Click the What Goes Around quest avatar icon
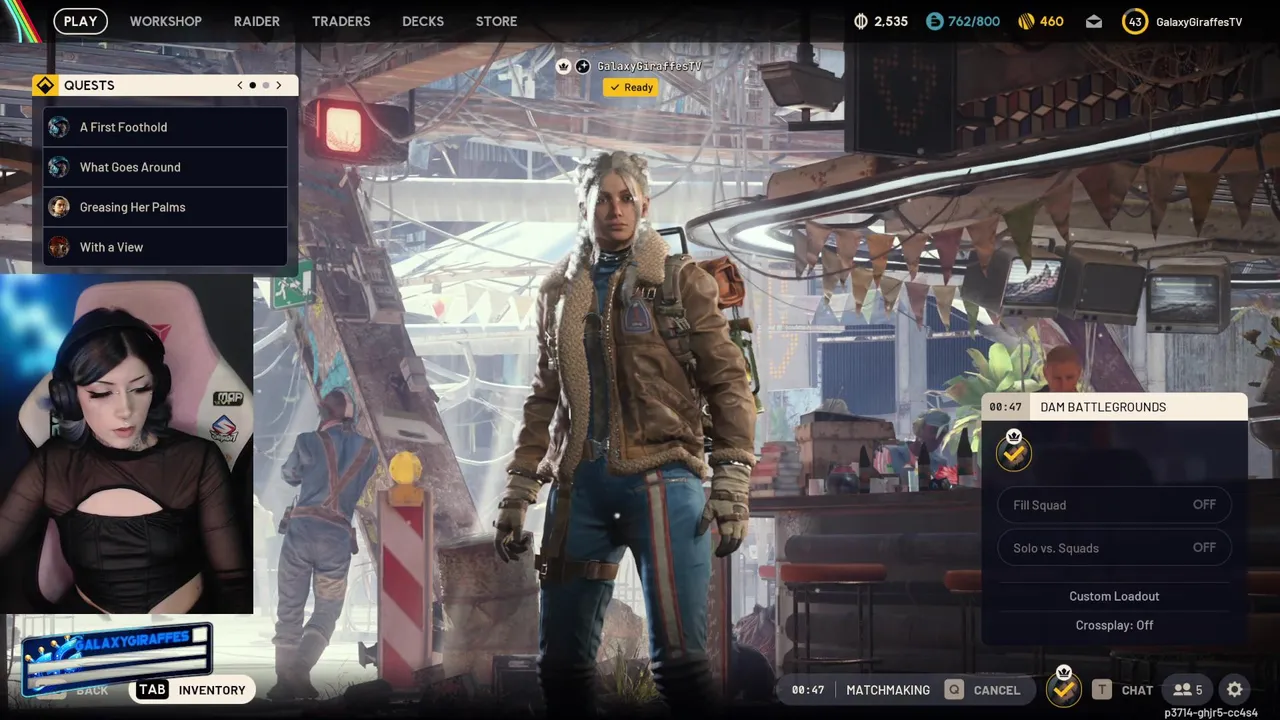This screenshot has width=1280, height=720. coord(59,167)
